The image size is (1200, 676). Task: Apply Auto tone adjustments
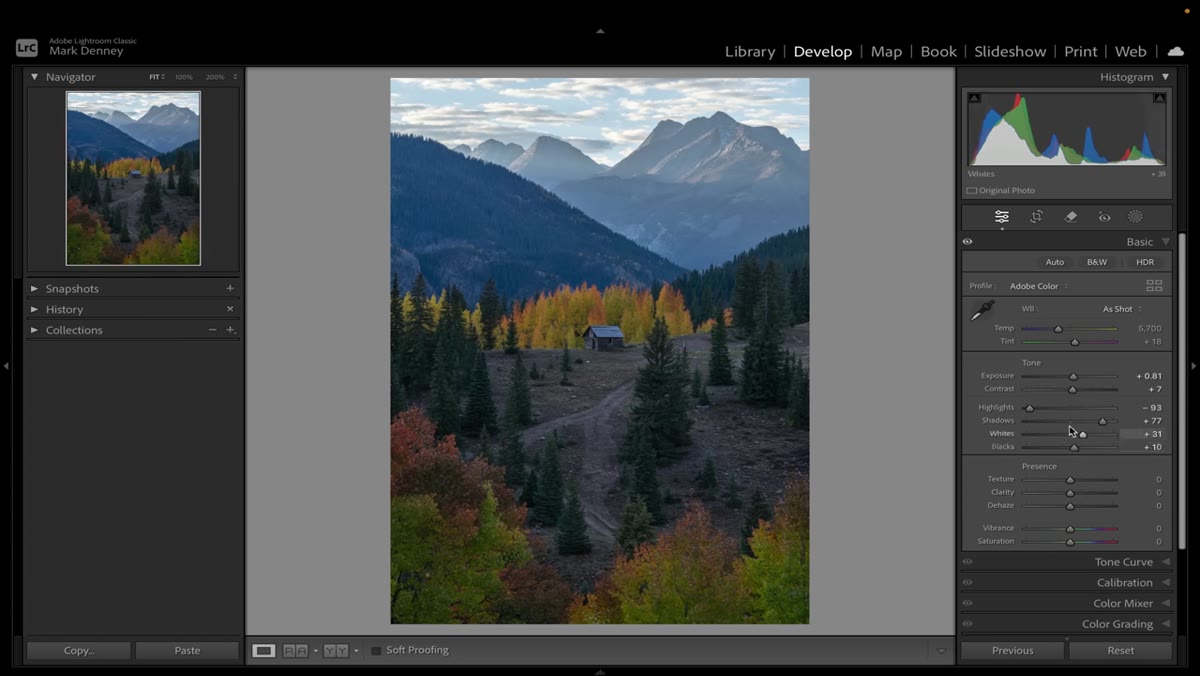[1055, 262]
